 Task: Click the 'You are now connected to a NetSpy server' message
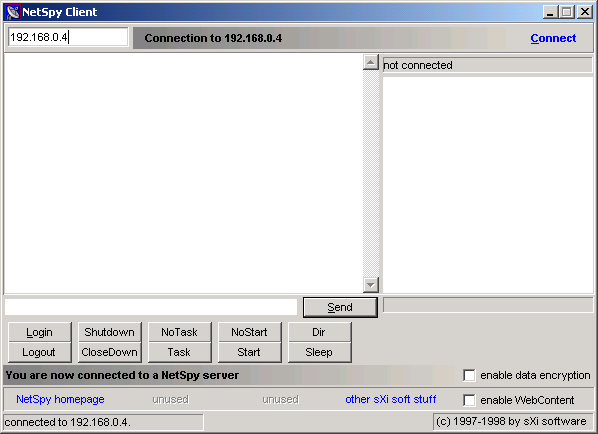(122, 375)
